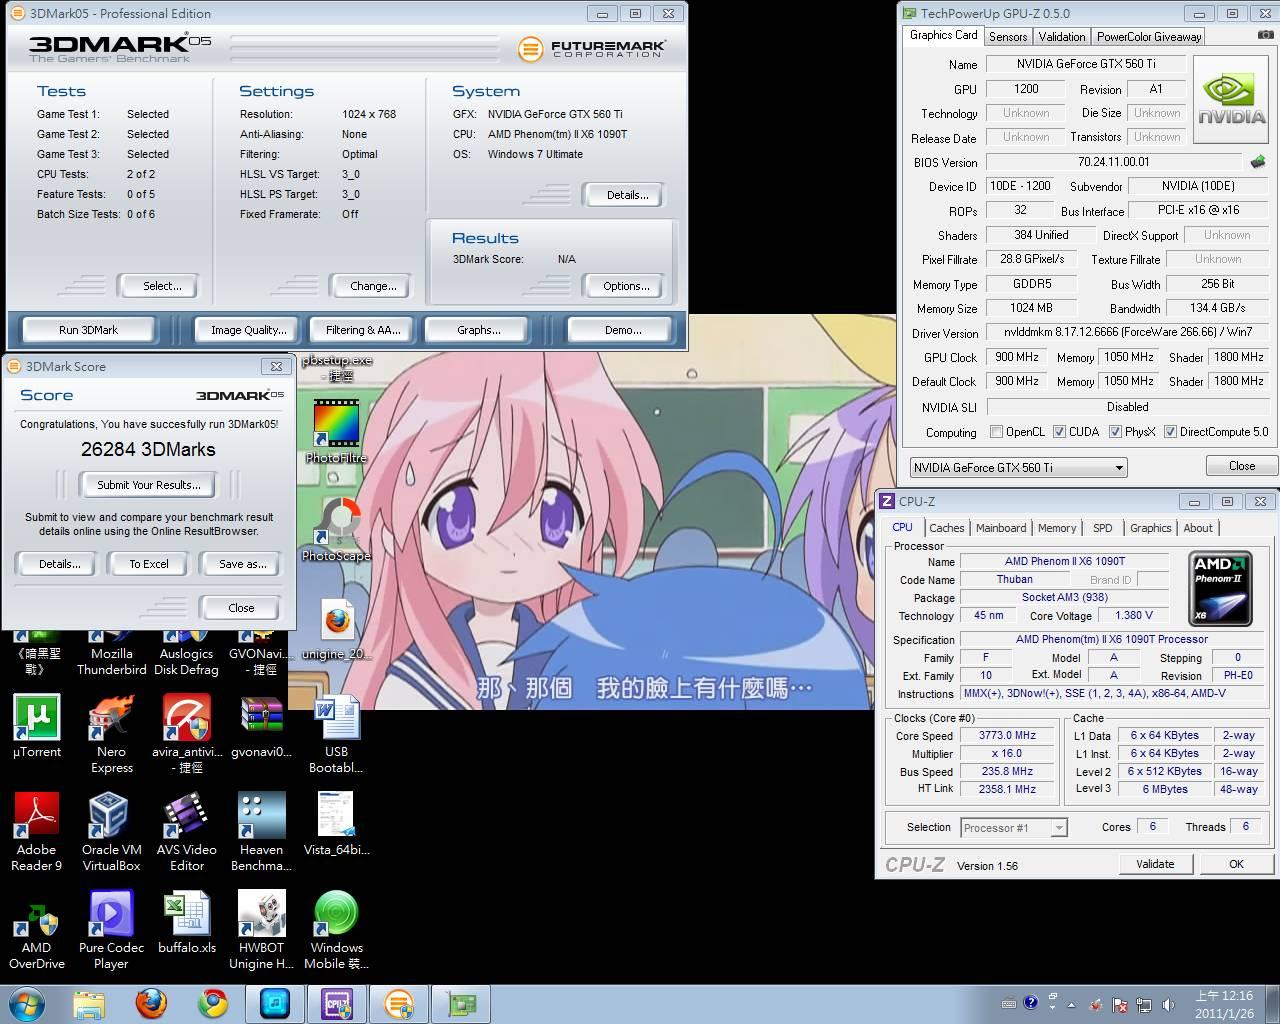Launch Firefox from the taskbar
The image size is (1280, 1024).
tap(151, 1003)
